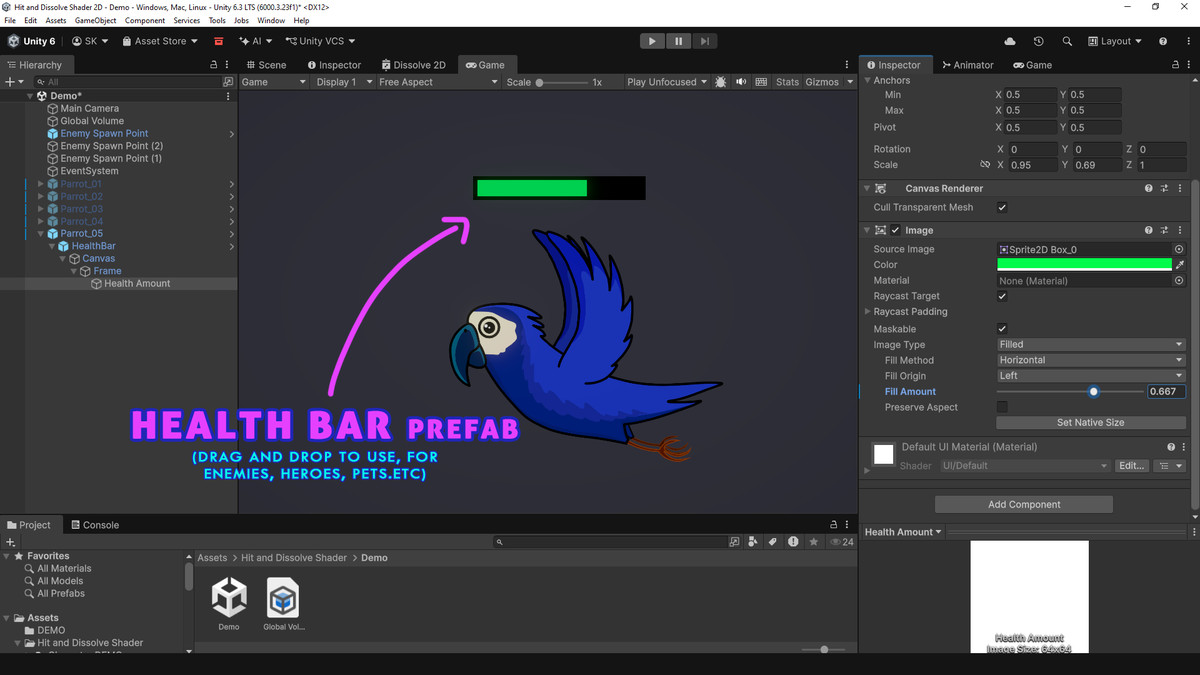Toggle the Stats button in Game view
This screenshot has height=675, width=1200.
click(787, 82)
